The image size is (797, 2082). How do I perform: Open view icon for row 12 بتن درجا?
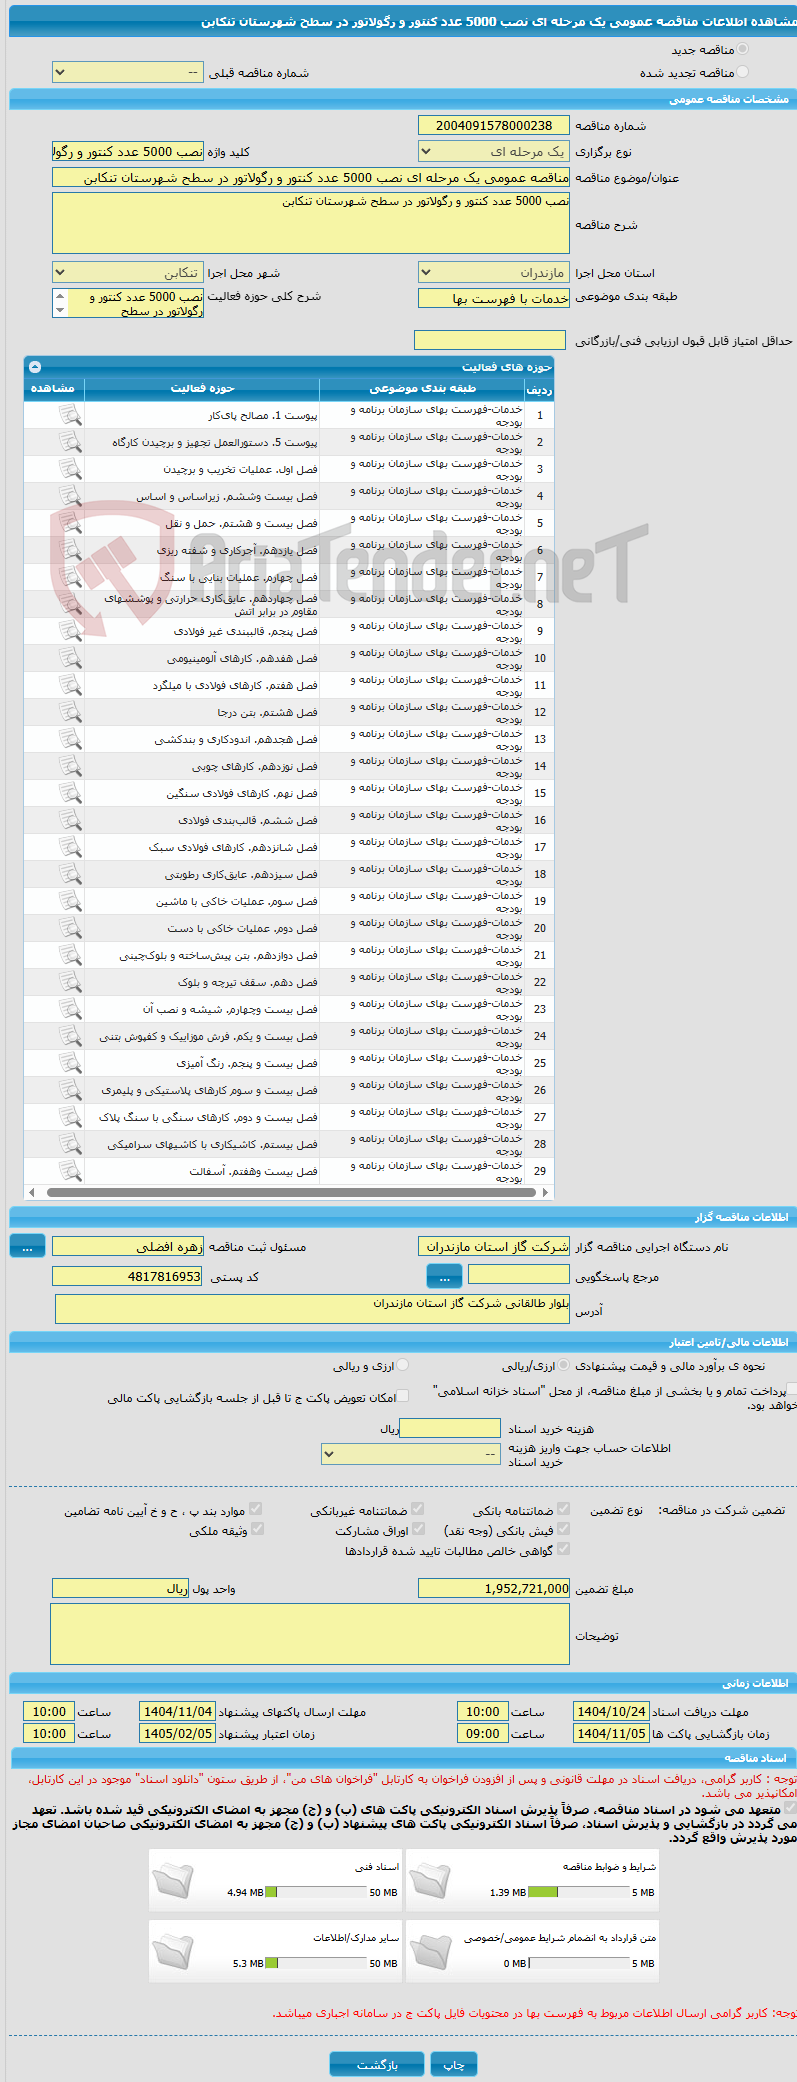tap(70, 712)
